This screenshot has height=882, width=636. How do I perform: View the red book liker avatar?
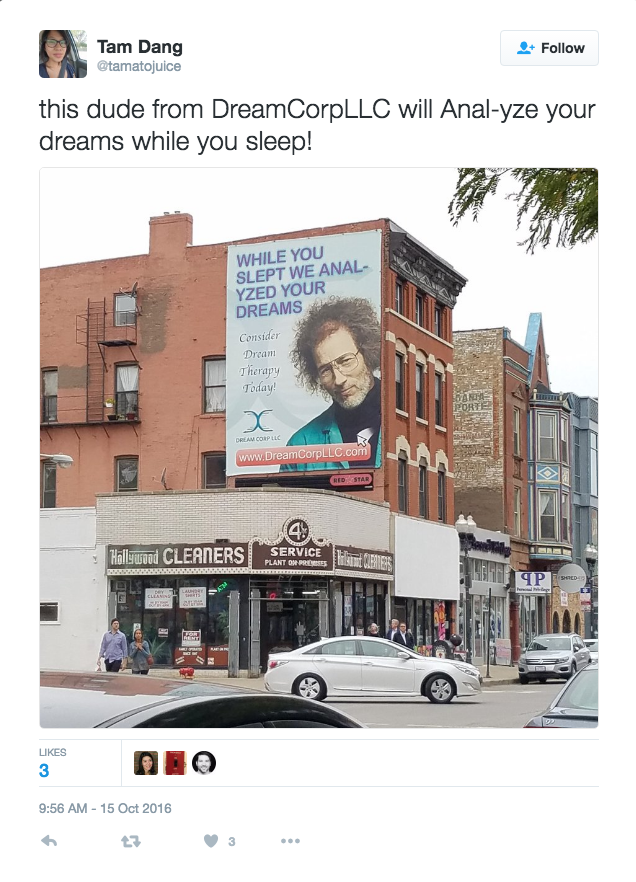click(175, 763)
